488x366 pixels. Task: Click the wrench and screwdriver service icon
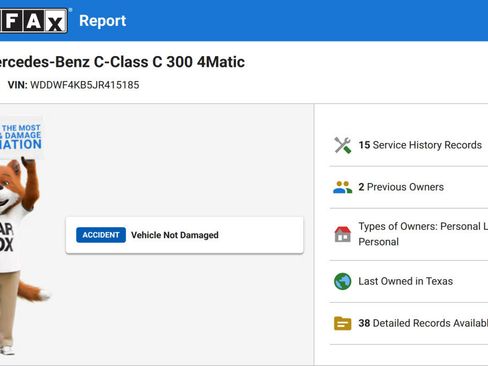(343, 145)
